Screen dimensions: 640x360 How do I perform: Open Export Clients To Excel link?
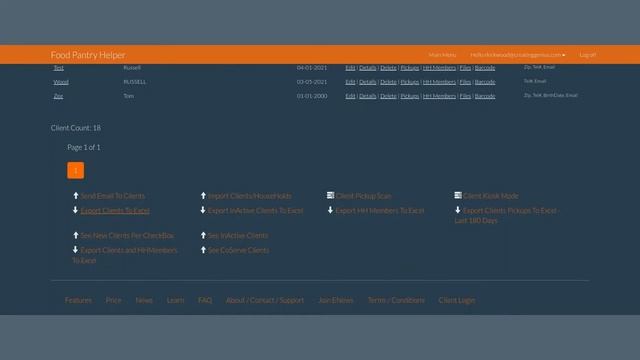tap(115, 211)
